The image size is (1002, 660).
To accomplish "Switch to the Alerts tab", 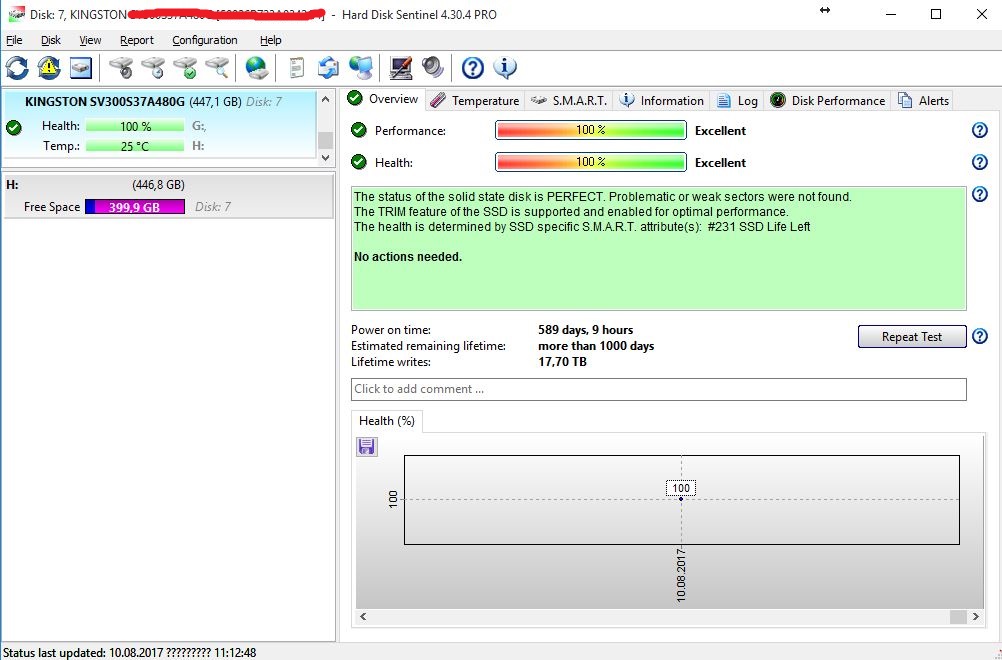I will click(923, 100).
